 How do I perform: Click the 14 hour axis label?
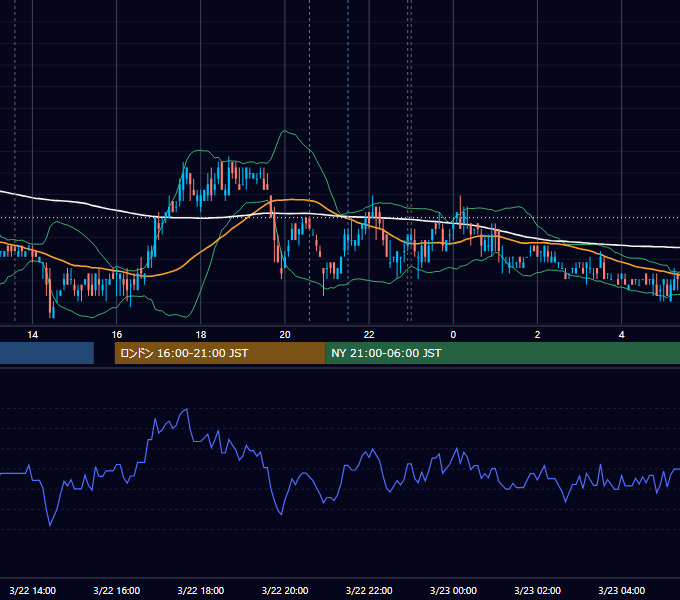click(x=33, y=335)
